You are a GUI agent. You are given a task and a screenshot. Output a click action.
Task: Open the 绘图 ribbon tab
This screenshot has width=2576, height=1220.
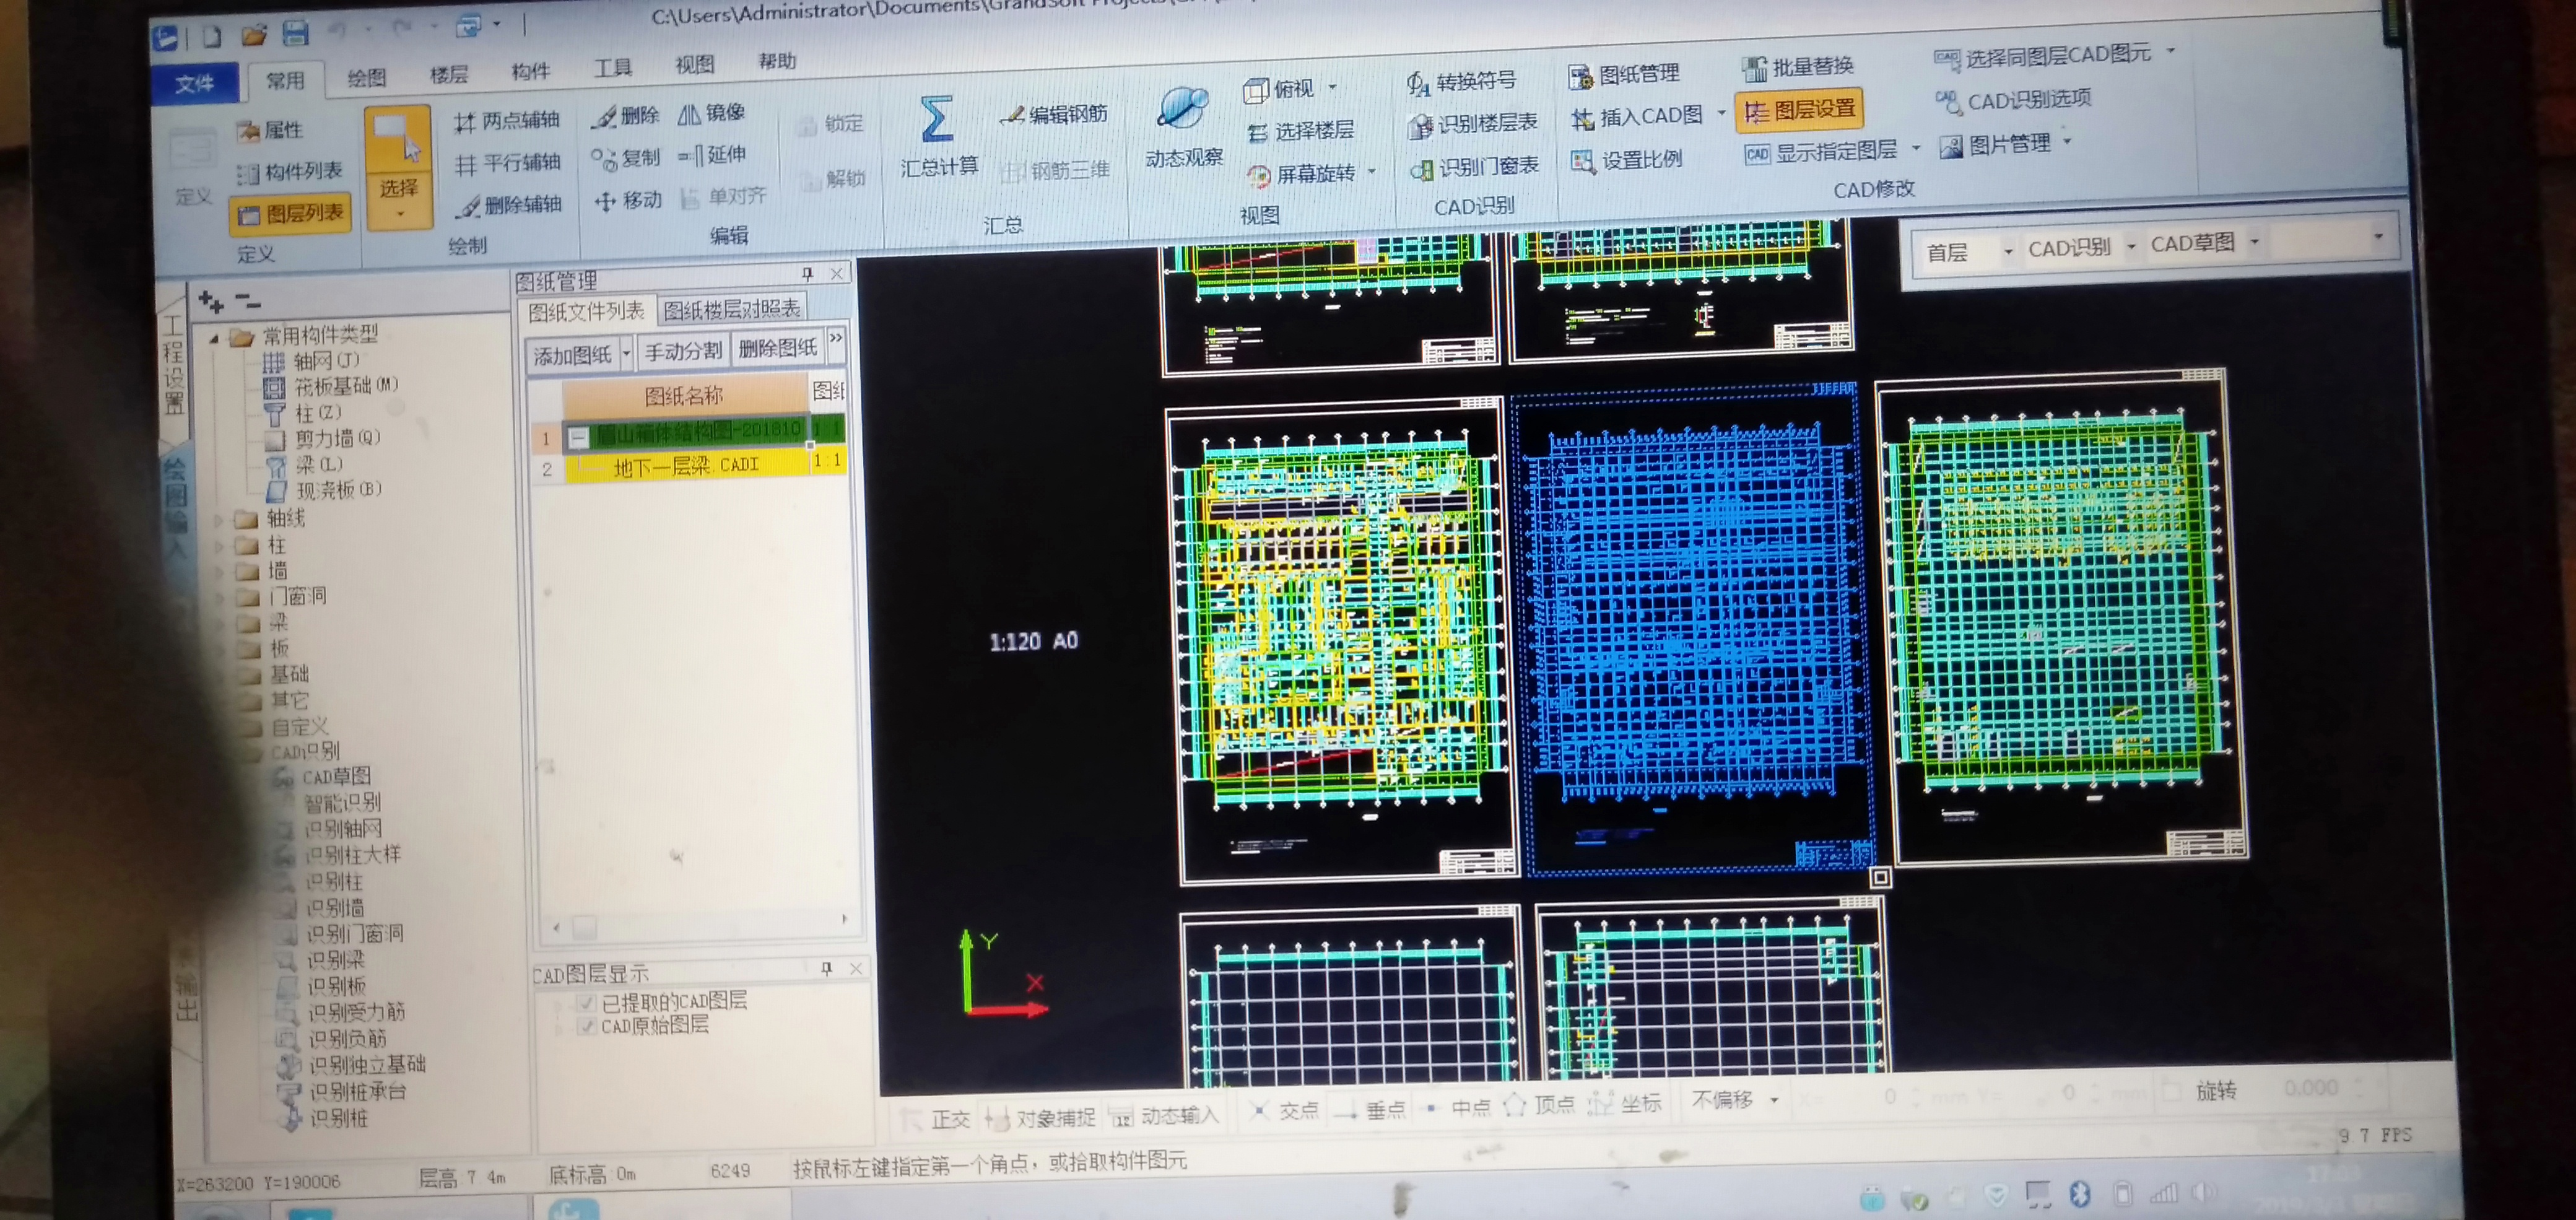tap(366, 77)
